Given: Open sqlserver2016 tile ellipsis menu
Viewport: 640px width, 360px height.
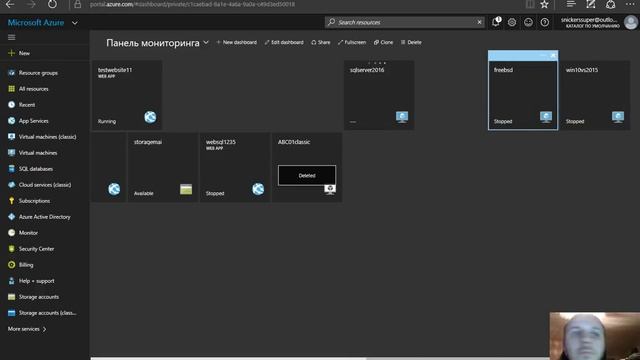Looking at the screenshot, I should pyautogui.click(x=377, y=63).
